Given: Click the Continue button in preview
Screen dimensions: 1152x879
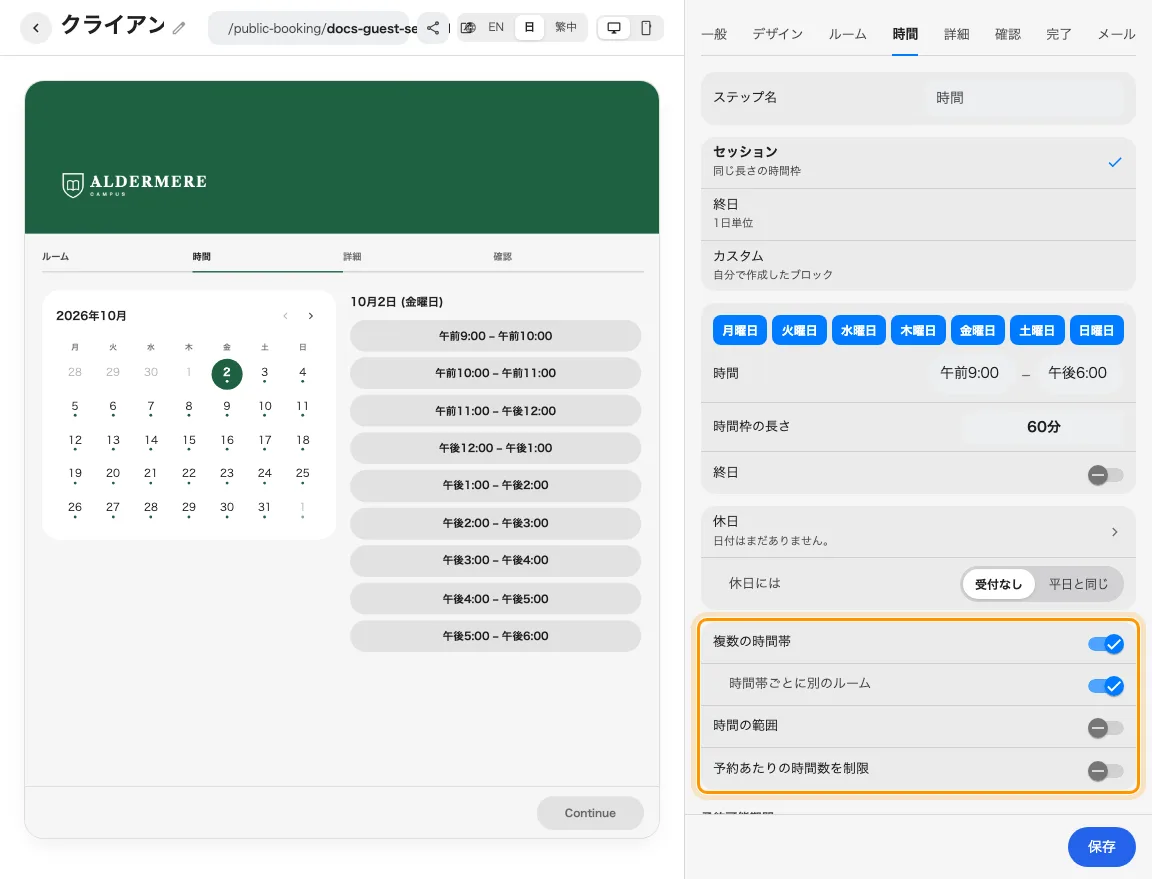Looking at the screenshot, I should tap(590, 813).
